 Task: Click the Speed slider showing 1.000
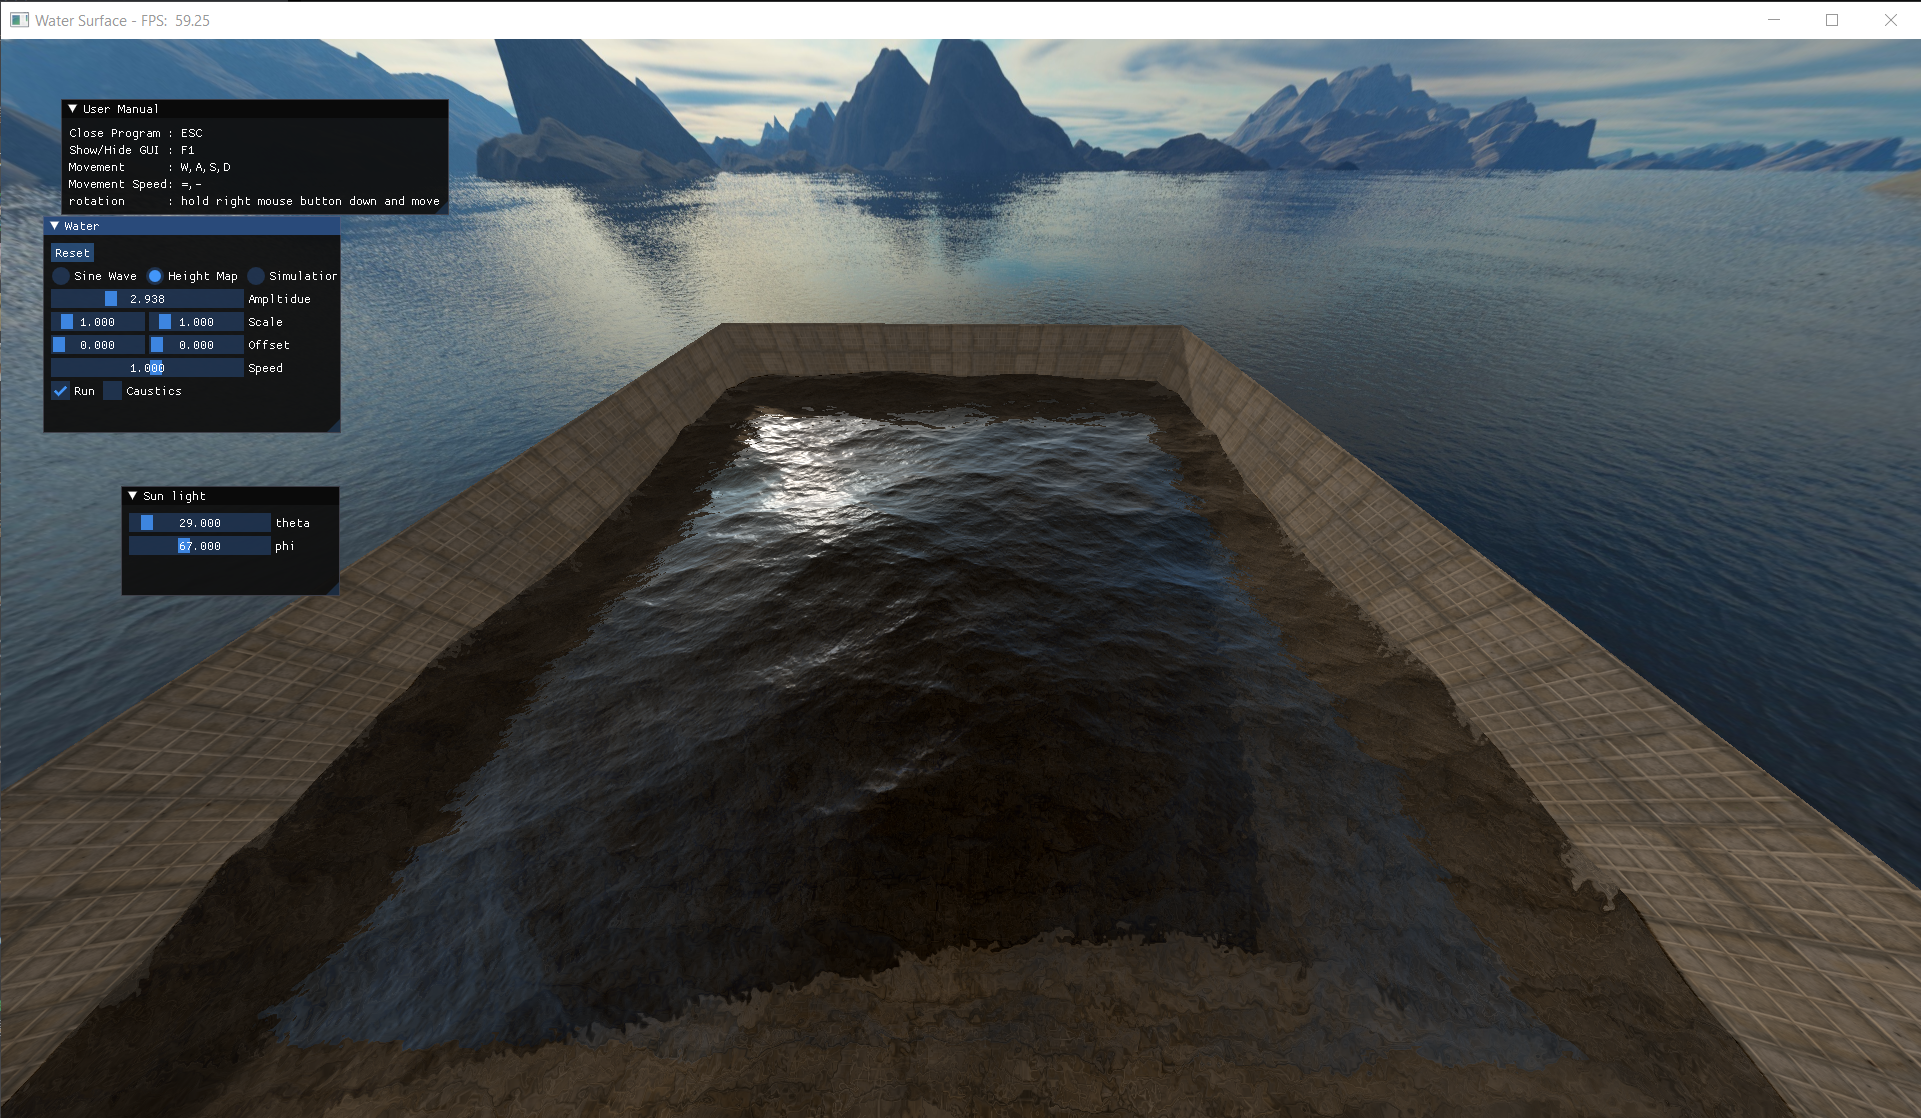147,368
